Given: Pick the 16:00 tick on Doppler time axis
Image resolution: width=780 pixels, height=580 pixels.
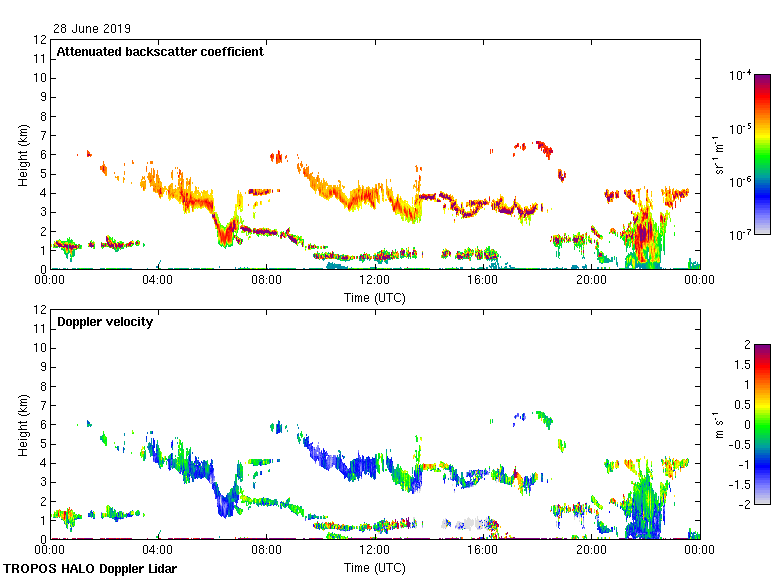Looking at the screenshot, I should point(483,551).
